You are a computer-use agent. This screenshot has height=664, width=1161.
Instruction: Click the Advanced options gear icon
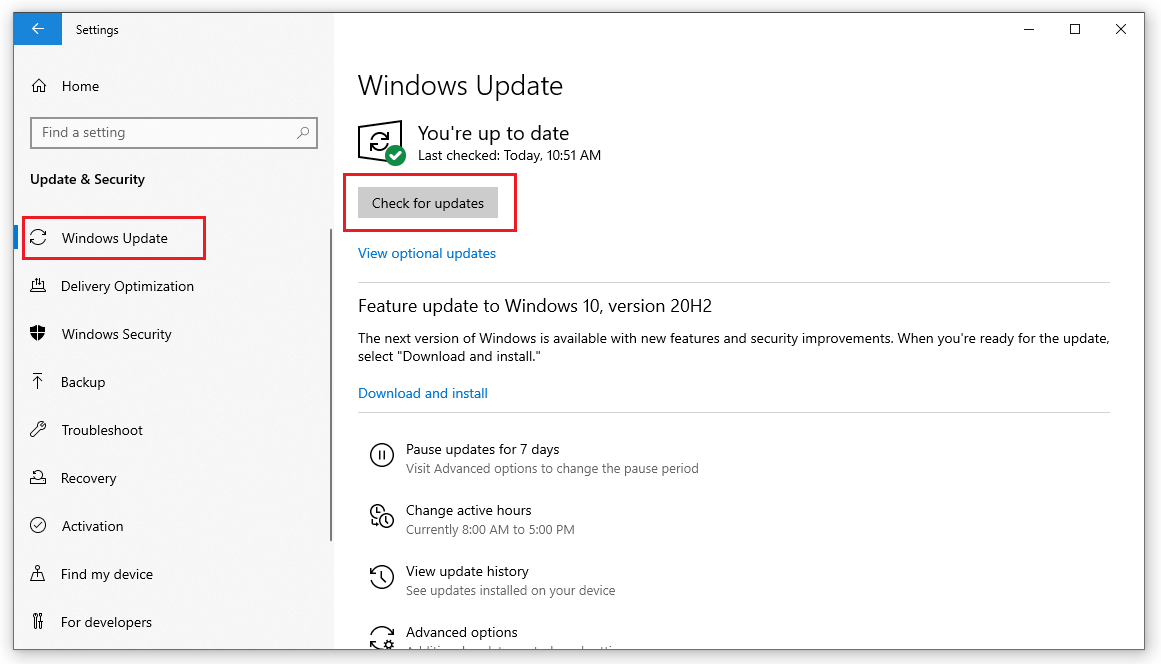pyautogui.click(x=382, y=637)
